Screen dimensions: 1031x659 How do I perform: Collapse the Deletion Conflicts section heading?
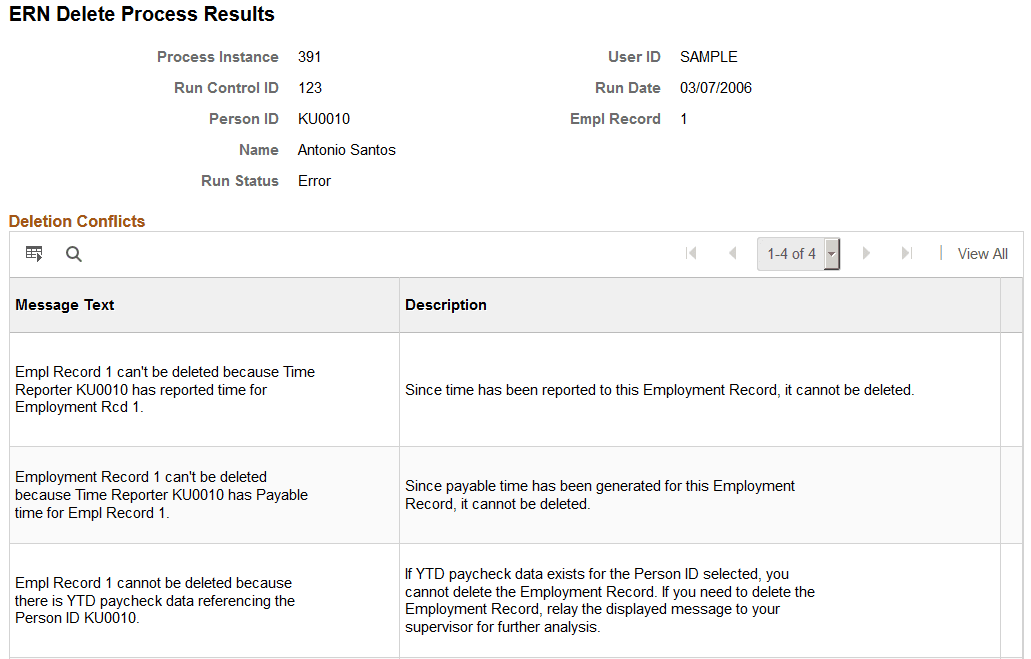[77, 221]
